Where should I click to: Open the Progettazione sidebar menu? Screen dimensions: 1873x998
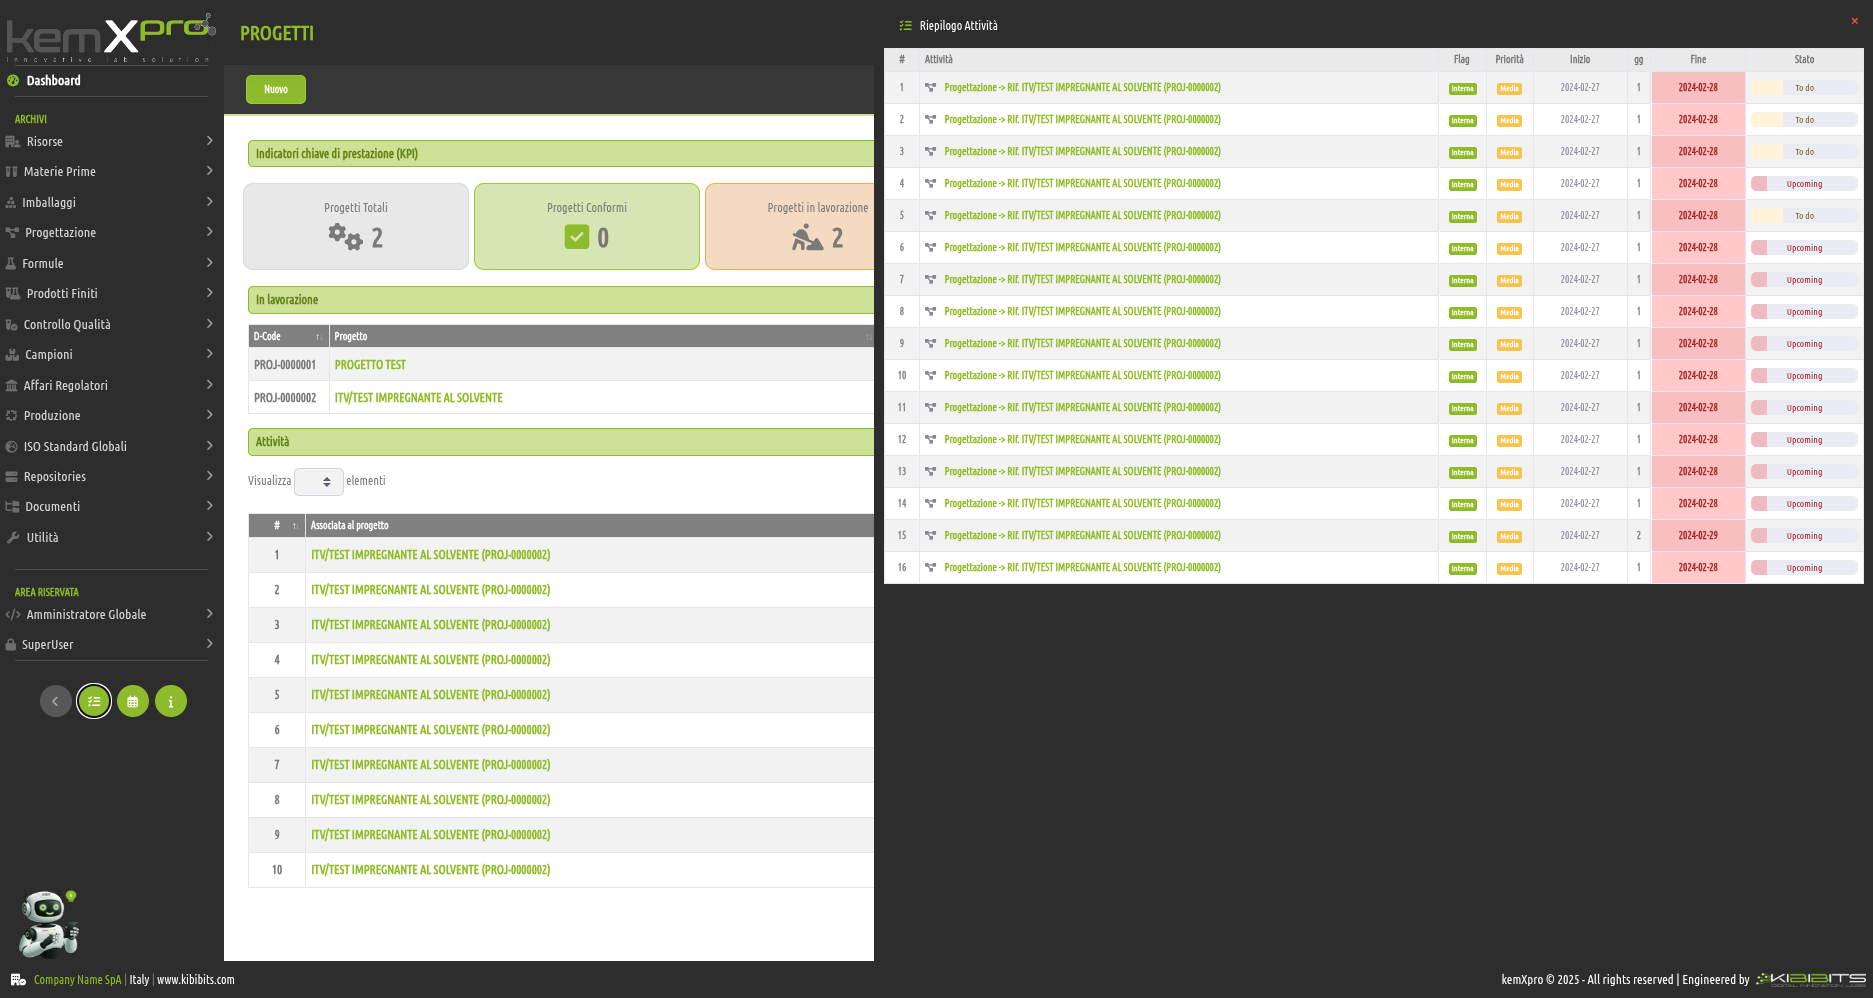tap(110, 233)
